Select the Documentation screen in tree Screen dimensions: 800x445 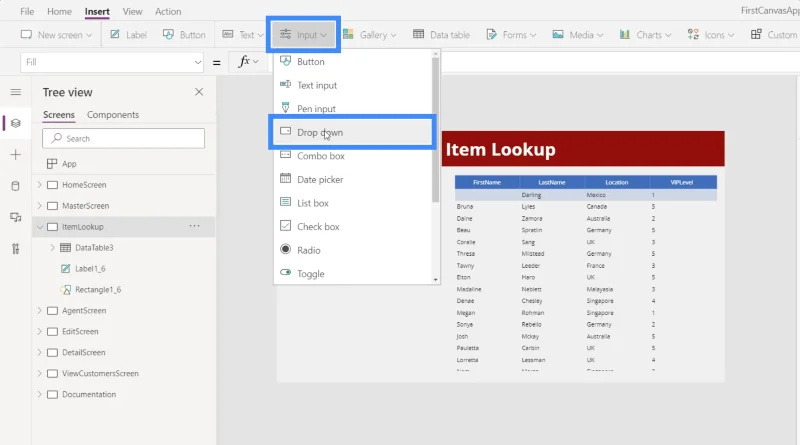(89, 394)
